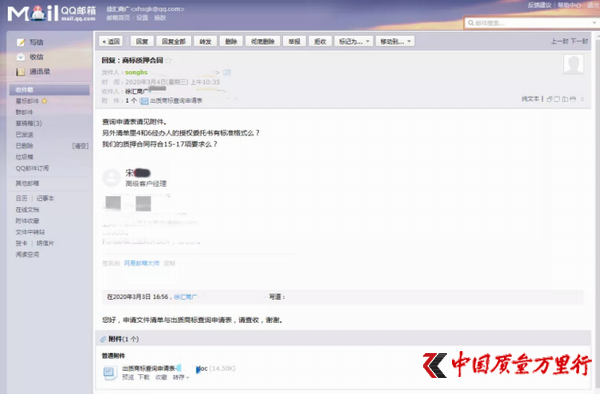Image resolution: width=600 pixels, height=394 pixels.
Task: Open 草稿箱(3) drafts folder
Action: coord(29,123)
